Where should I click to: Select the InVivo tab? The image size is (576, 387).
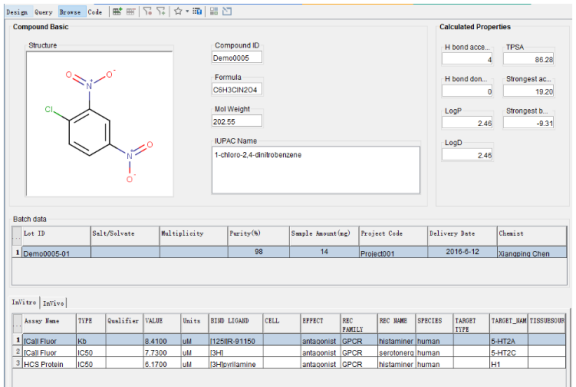point(53,303)
